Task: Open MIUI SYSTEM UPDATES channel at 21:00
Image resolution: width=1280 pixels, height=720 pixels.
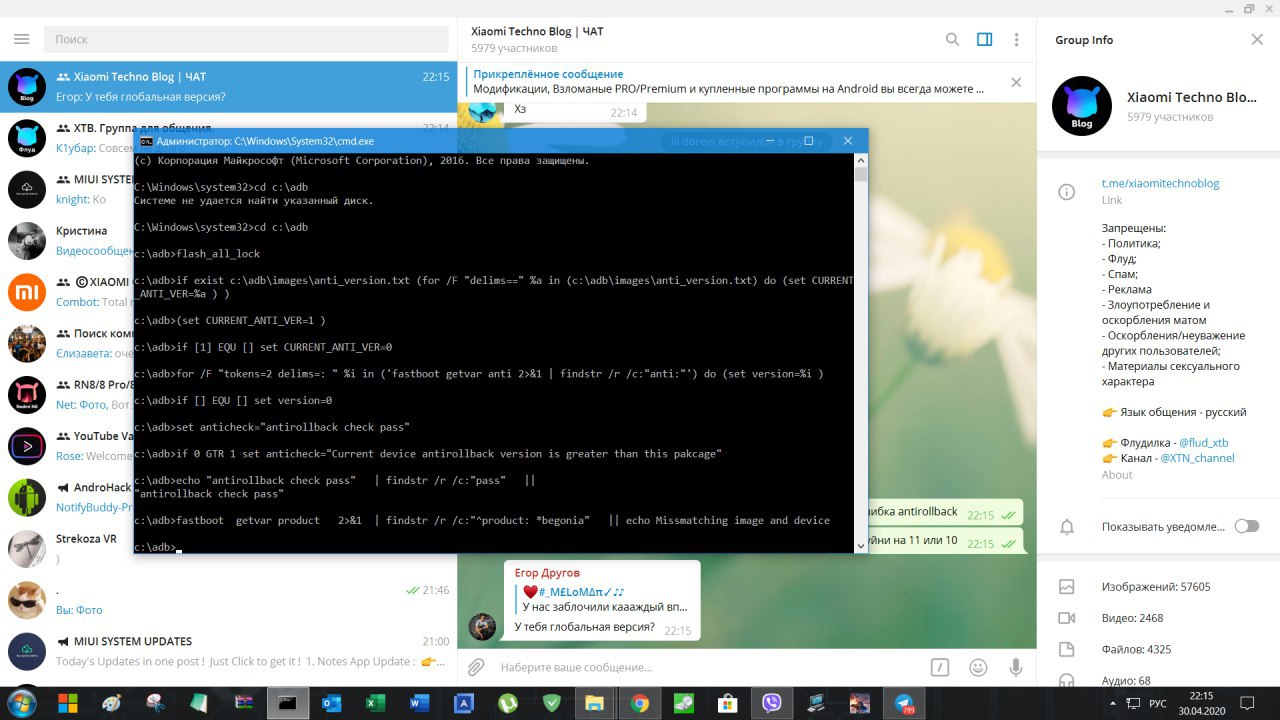Action: click(x=229, y=651)
